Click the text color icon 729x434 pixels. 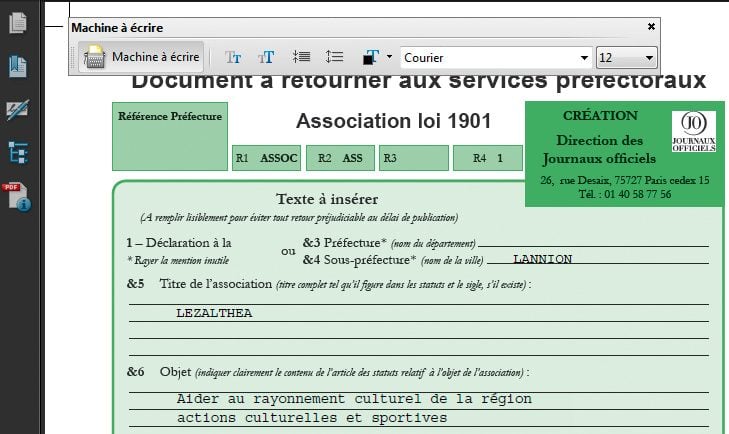click(x=371, y=57)
